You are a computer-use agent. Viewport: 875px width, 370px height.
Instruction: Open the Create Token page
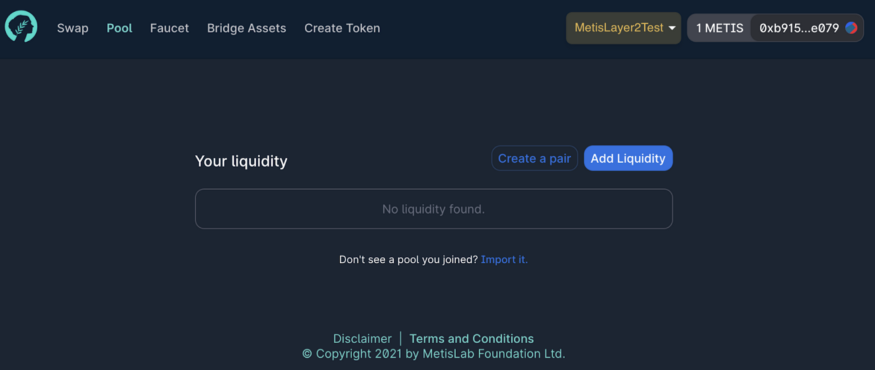tap(342, 28)
